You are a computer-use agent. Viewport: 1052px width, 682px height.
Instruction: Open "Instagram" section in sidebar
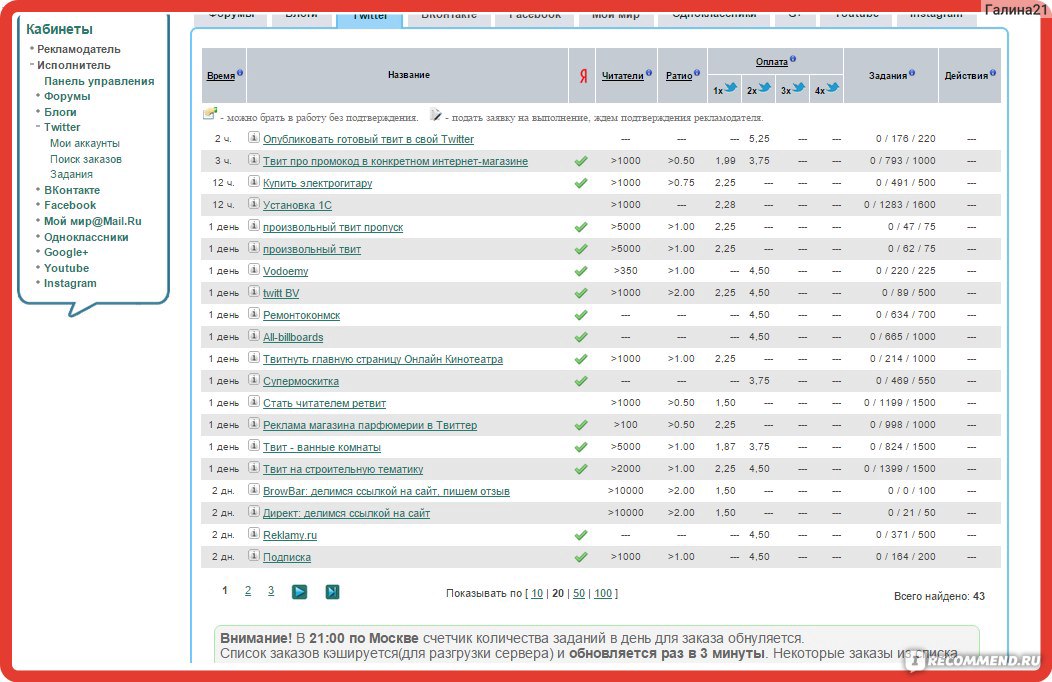tap(70, 283)
